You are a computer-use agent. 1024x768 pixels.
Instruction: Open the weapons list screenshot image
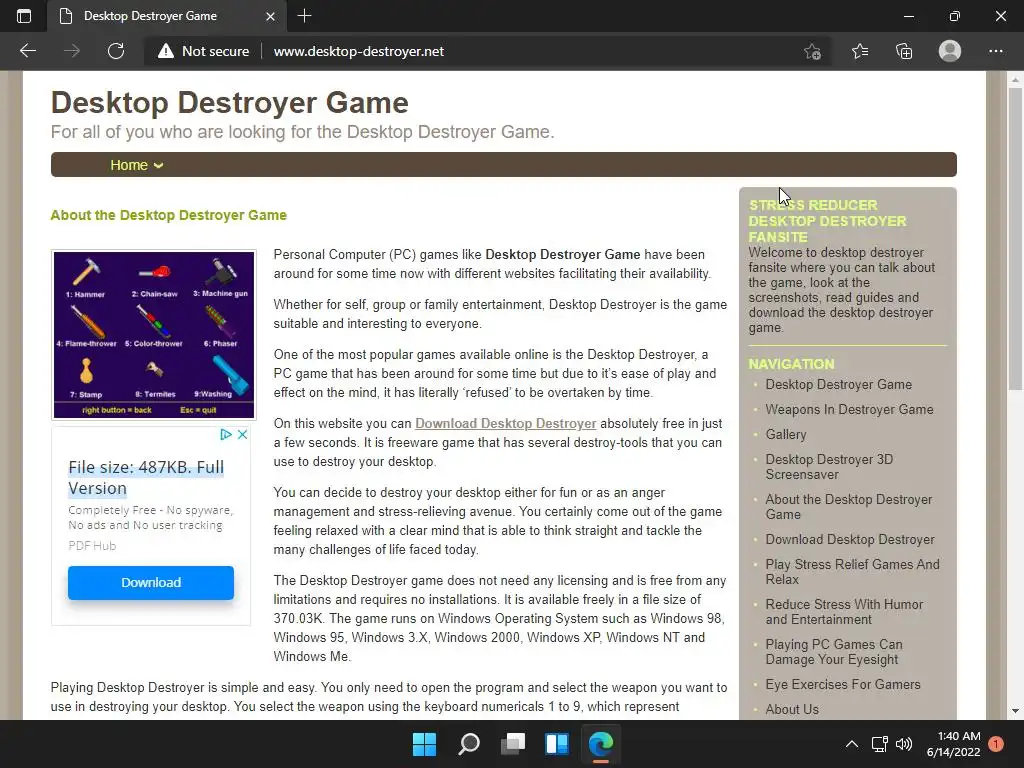point(153,334)
